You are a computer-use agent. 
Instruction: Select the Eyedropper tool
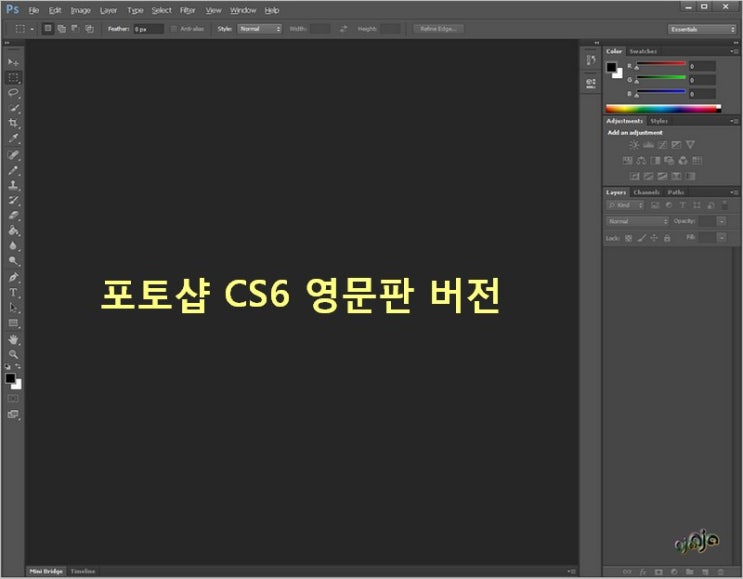tap(13, 138)
